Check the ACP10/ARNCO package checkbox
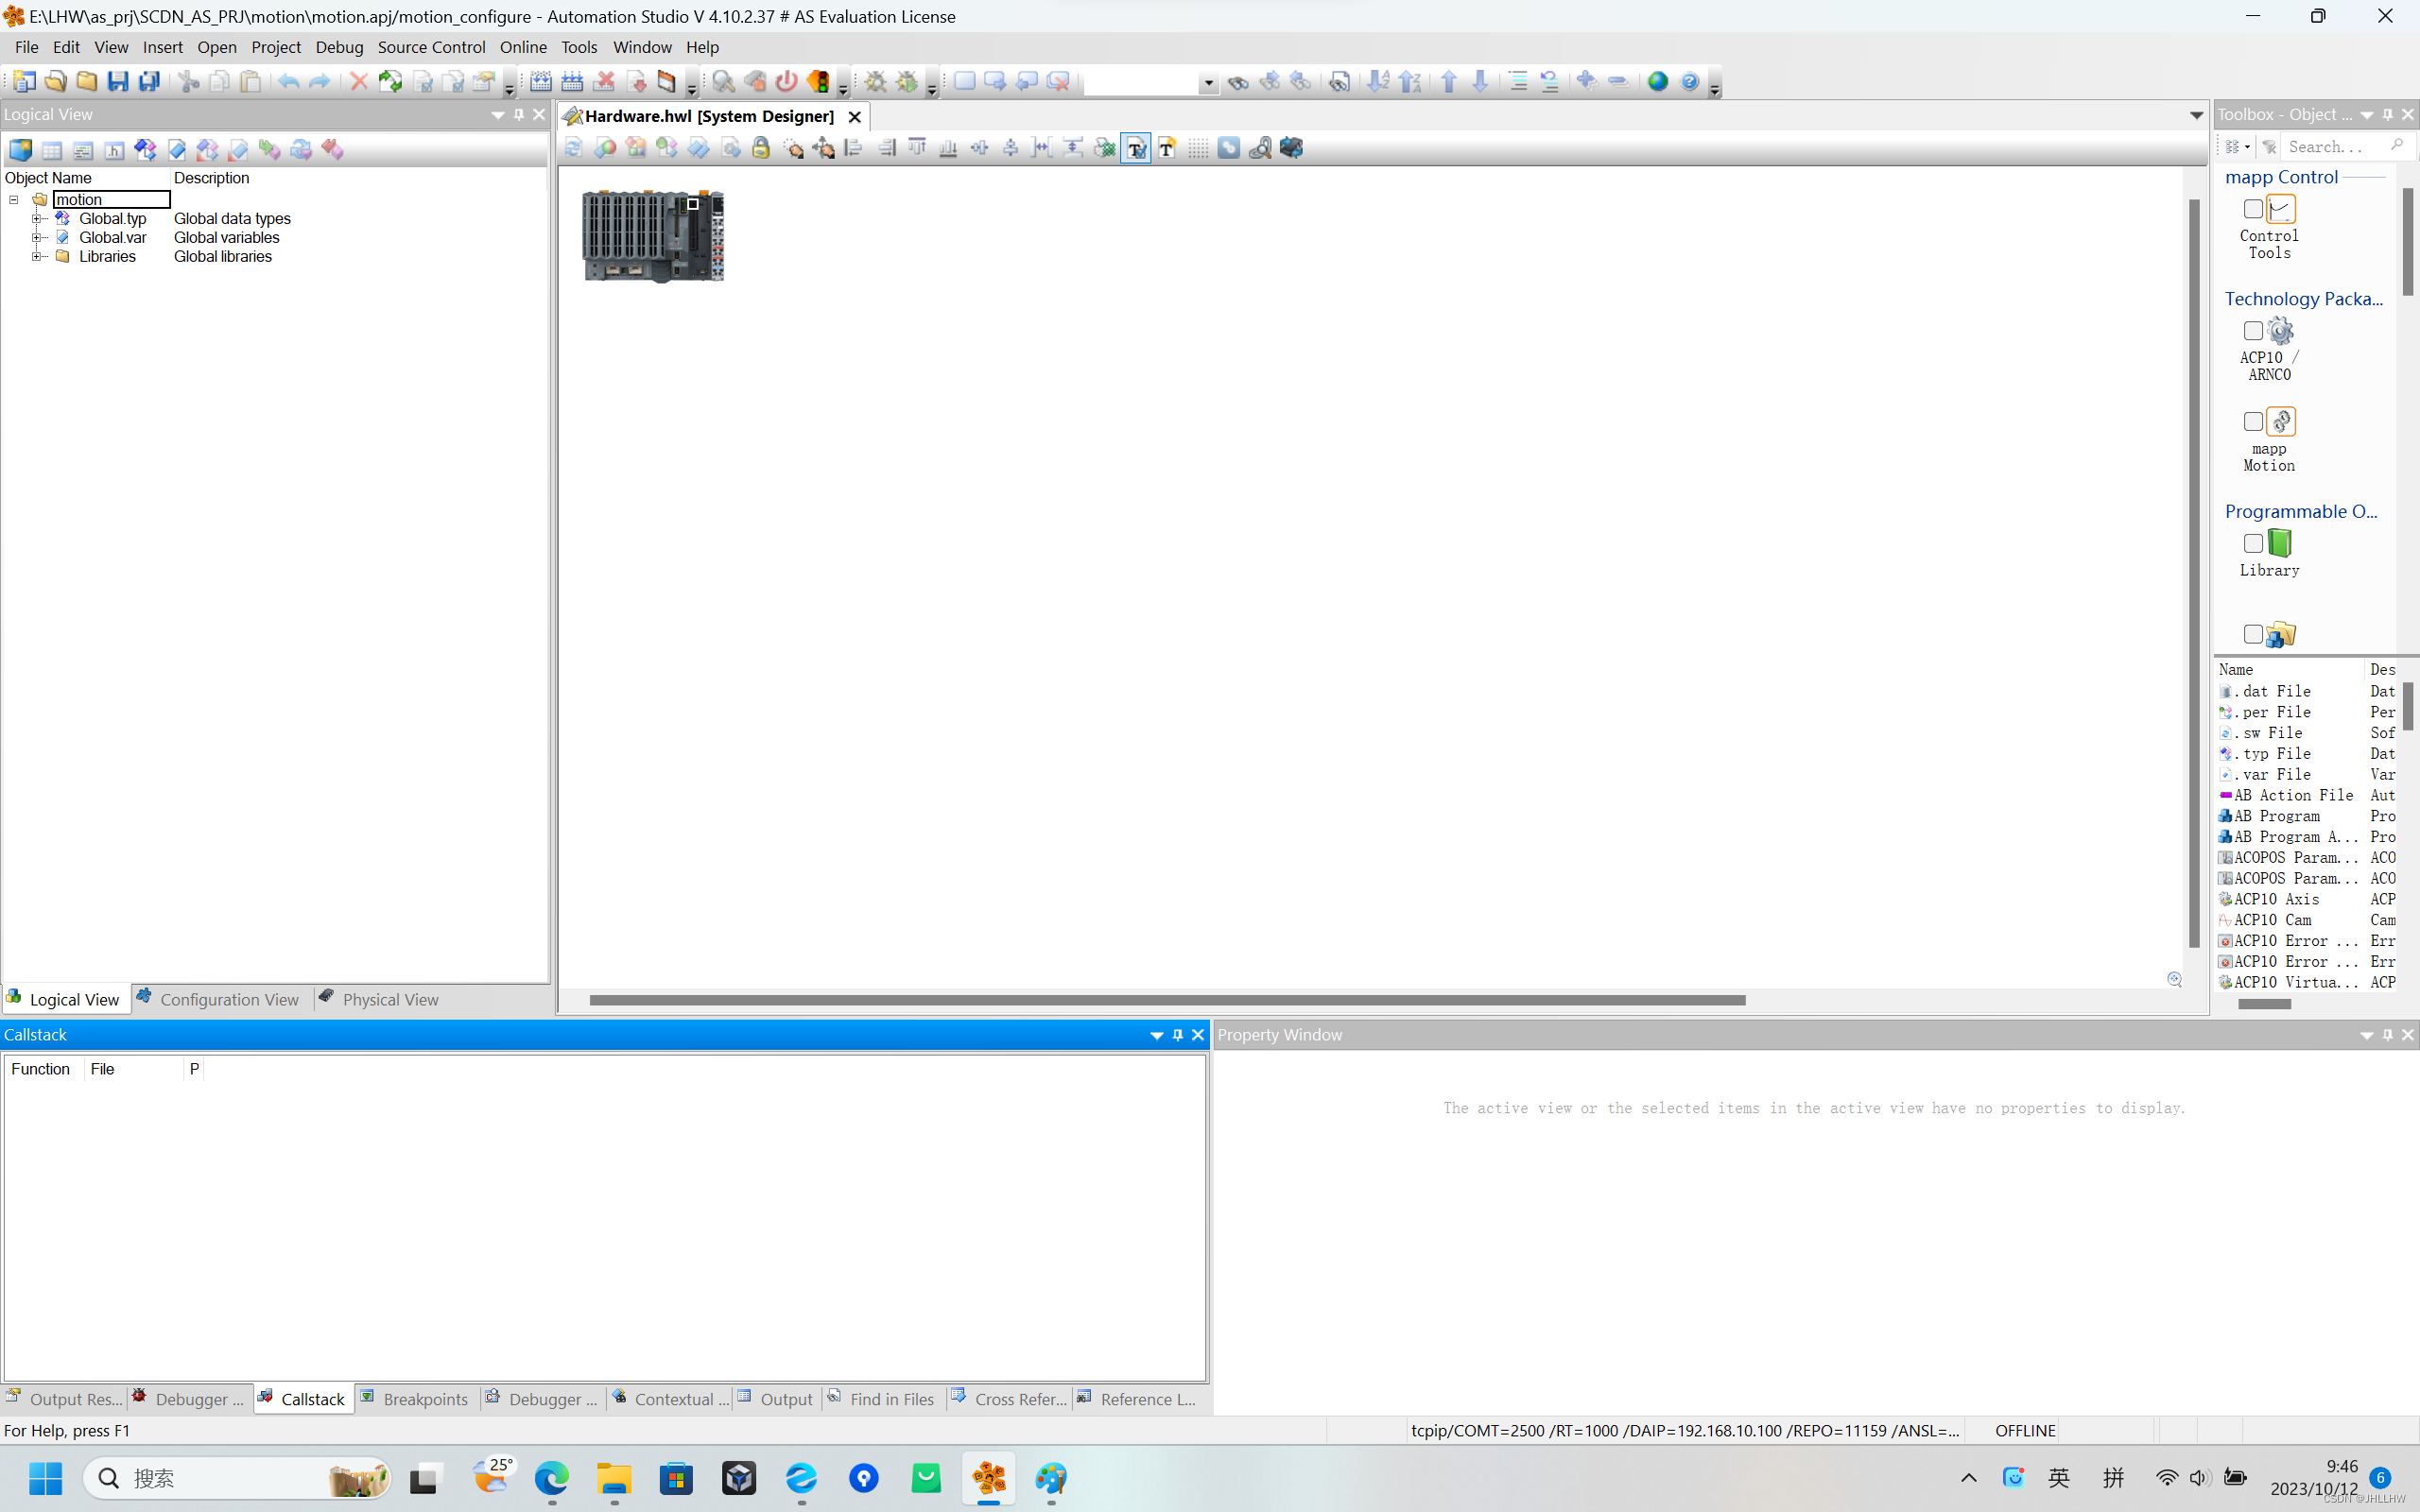The height and width of the screenshot is (1512, 2420). pos(2253,330)
